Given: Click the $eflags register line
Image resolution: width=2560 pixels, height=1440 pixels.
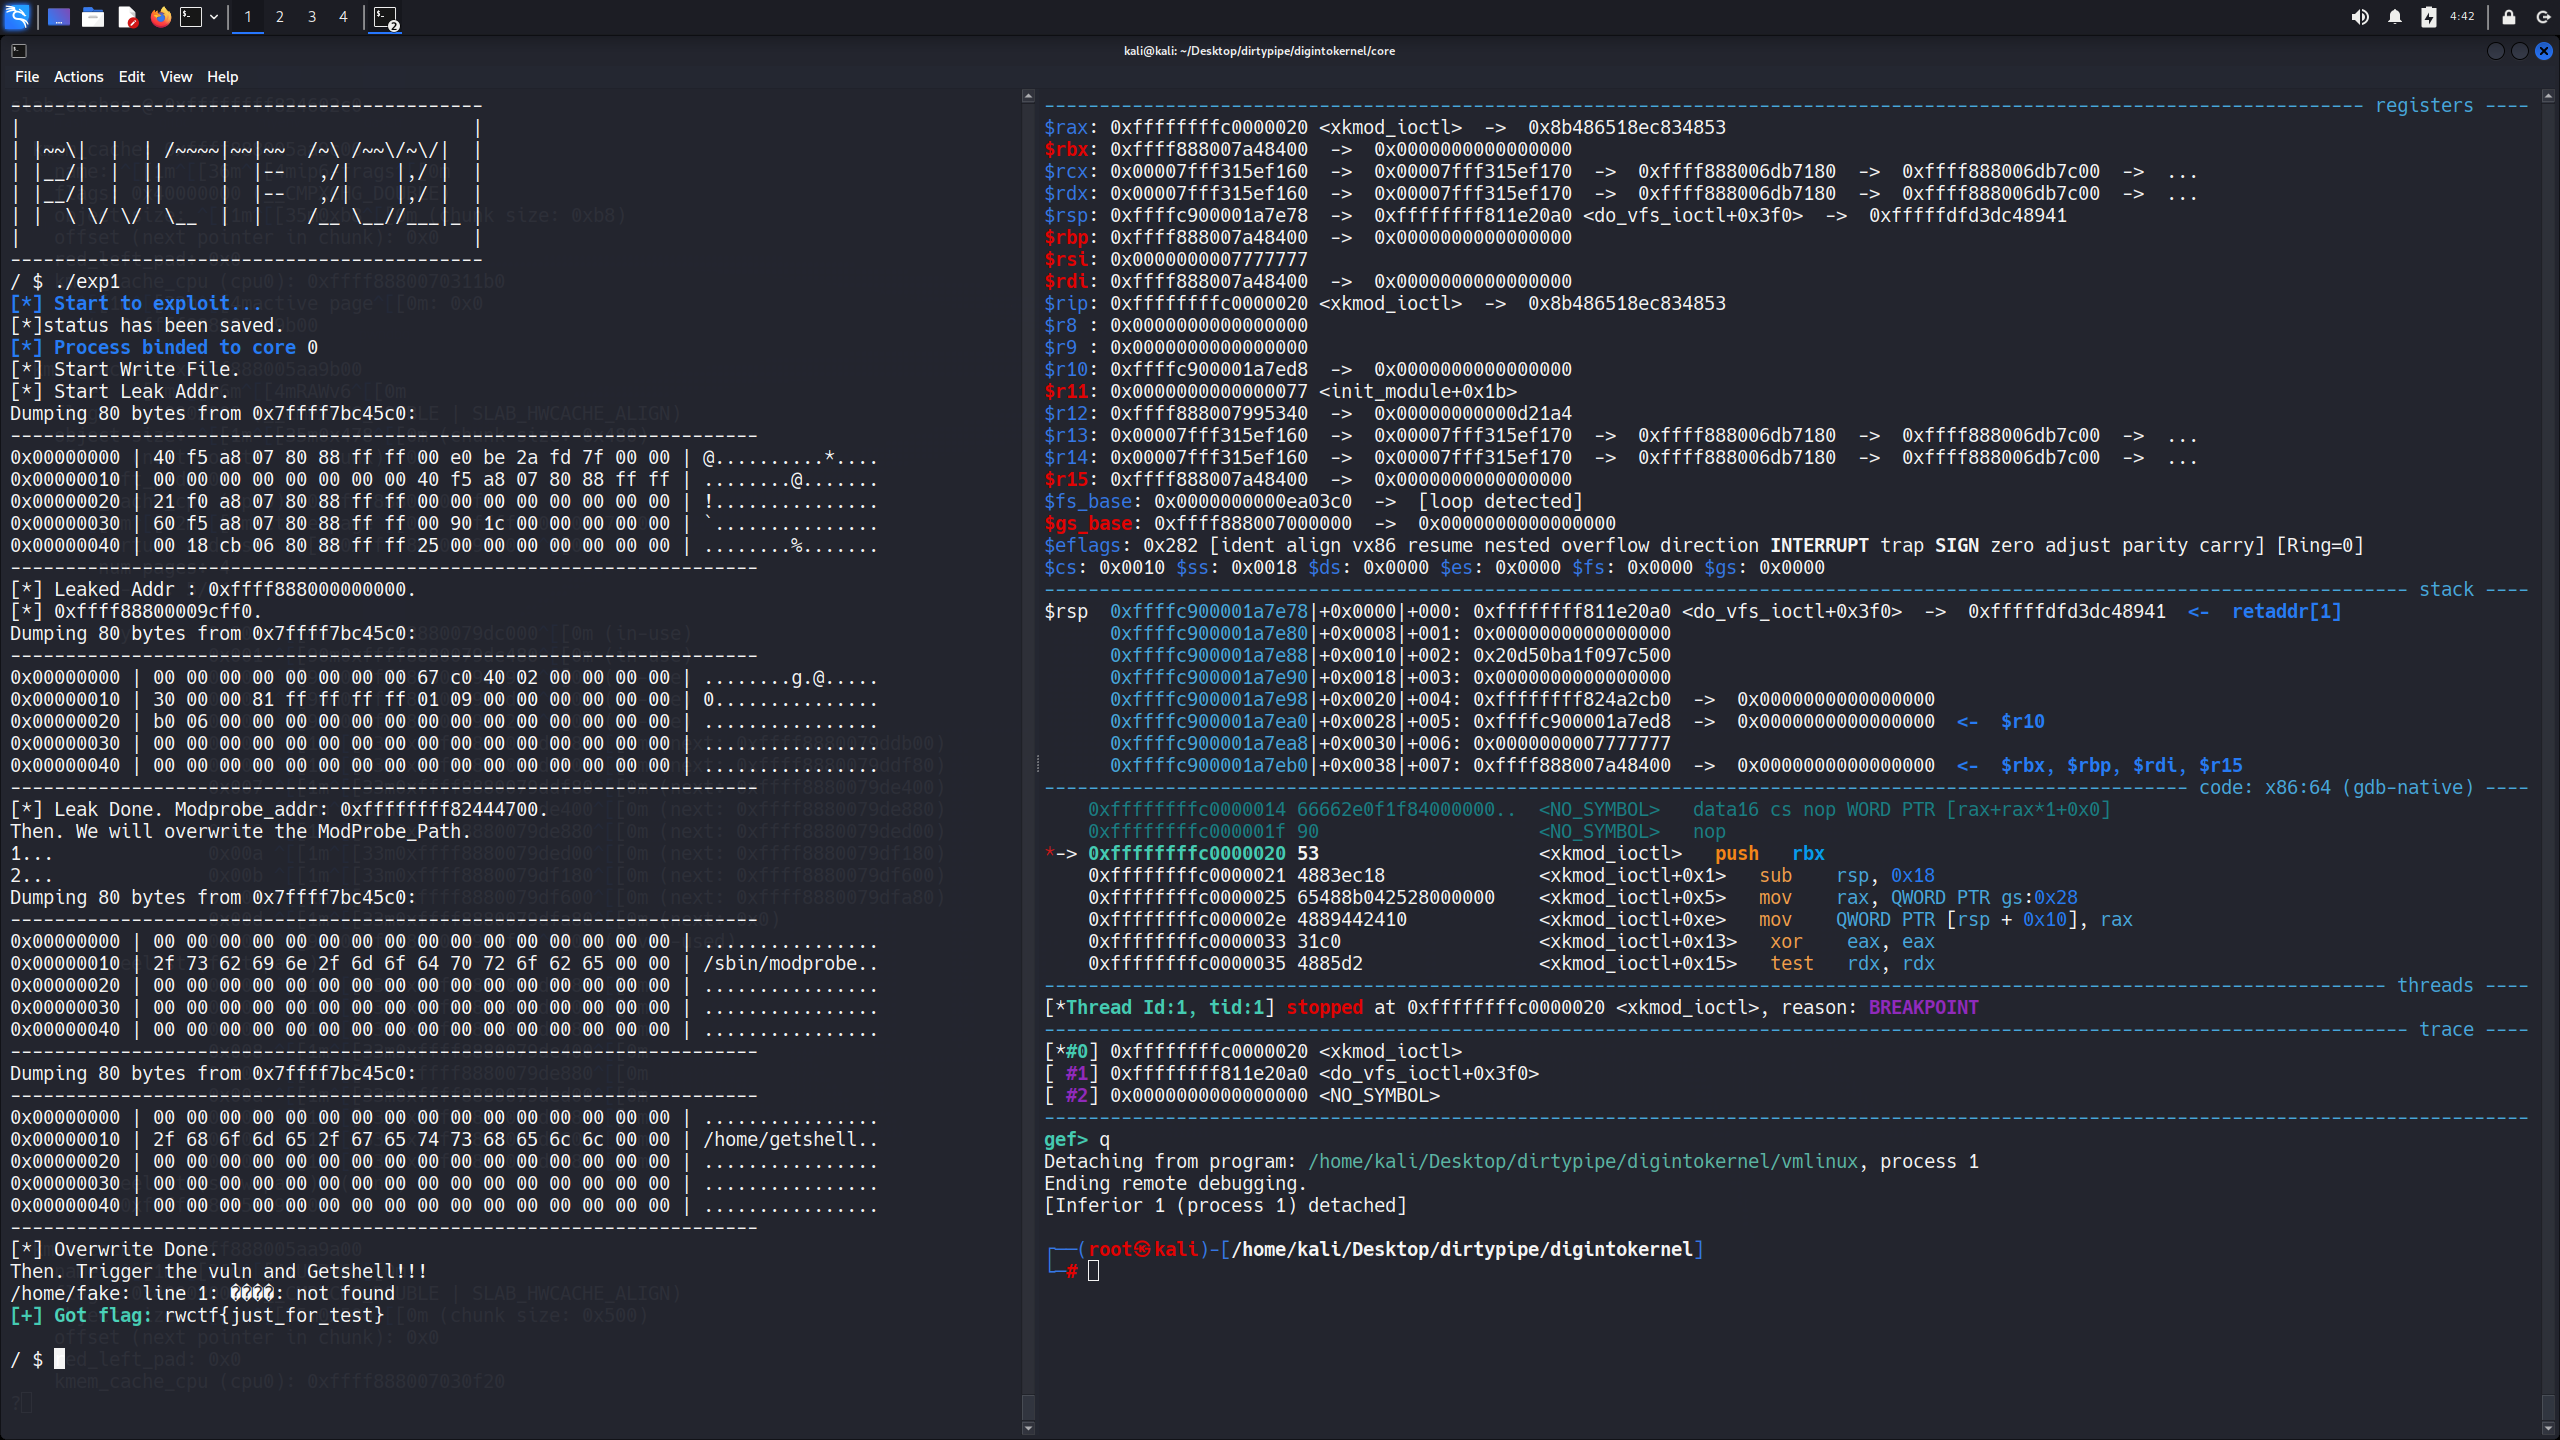Looking at the screenshot, I should point(1704,545).
